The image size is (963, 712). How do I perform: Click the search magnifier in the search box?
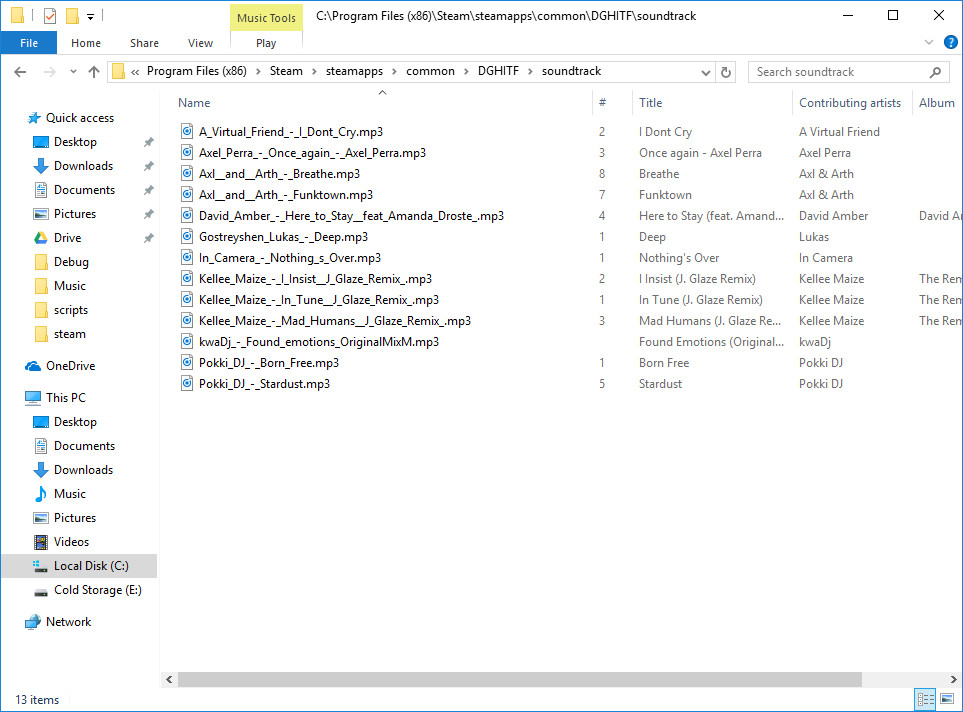coord(933,71)
